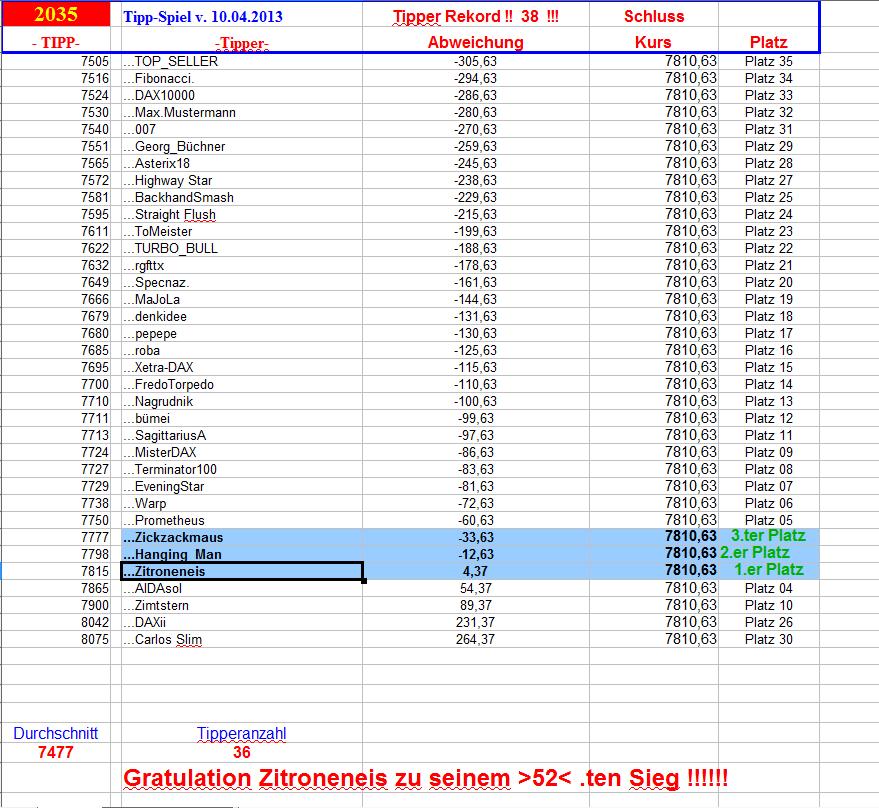This screenshot has width=879, height=808.
Task: Click the DAXii cell
Action: [242, 622]
